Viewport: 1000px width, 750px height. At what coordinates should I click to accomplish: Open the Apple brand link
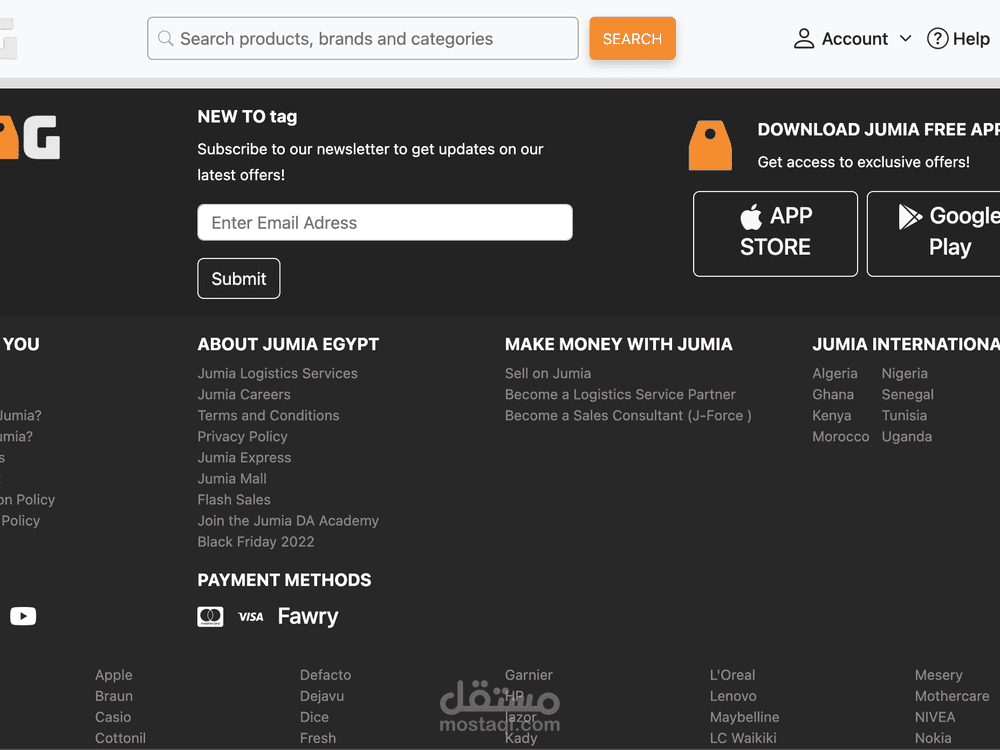point(114,675)
